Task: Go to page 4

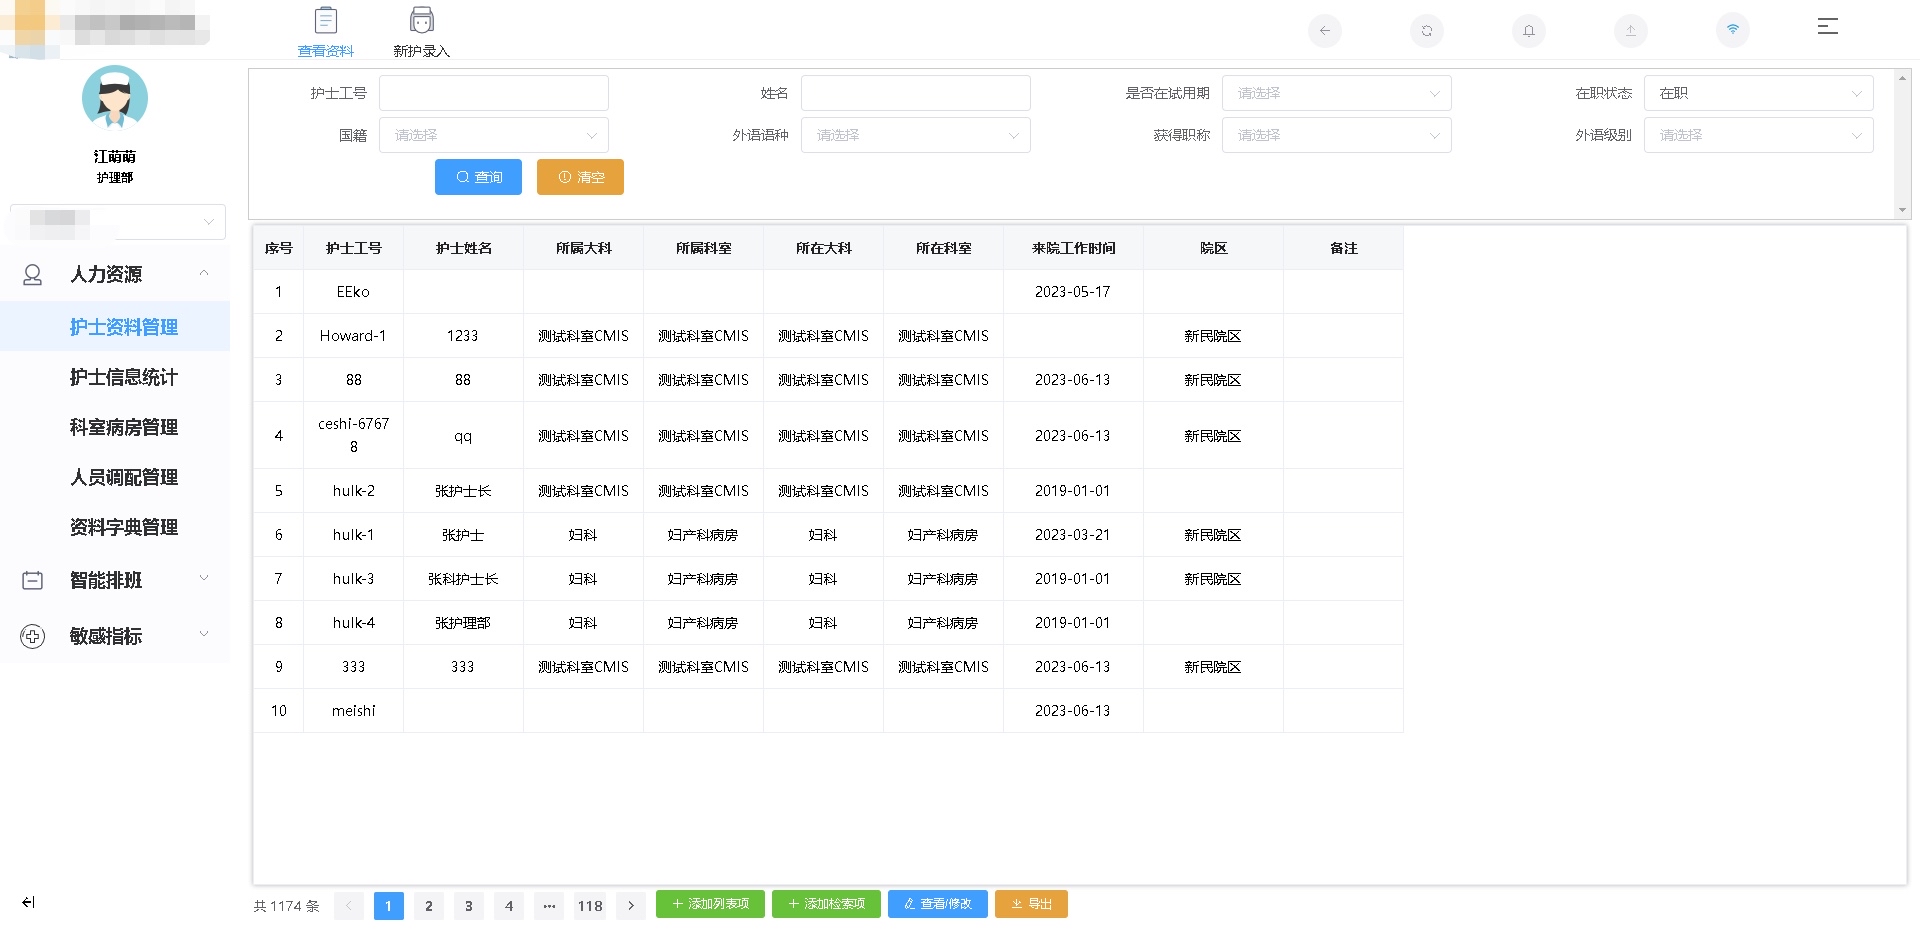Action: pyautogui.click(x=509, y=906)
